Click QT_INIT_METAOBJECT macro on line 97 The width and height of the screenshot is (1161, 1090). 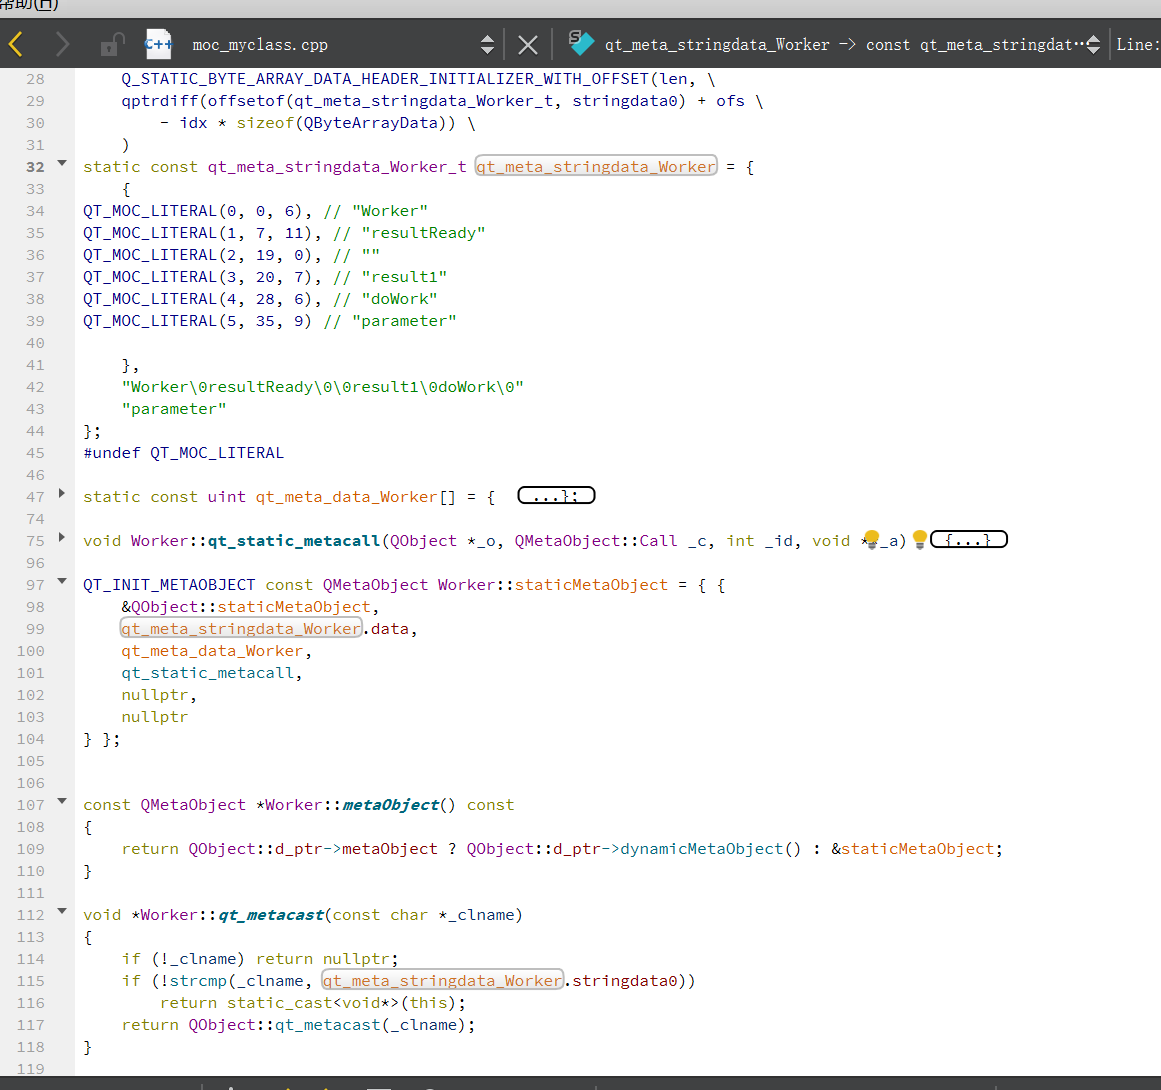169,585
